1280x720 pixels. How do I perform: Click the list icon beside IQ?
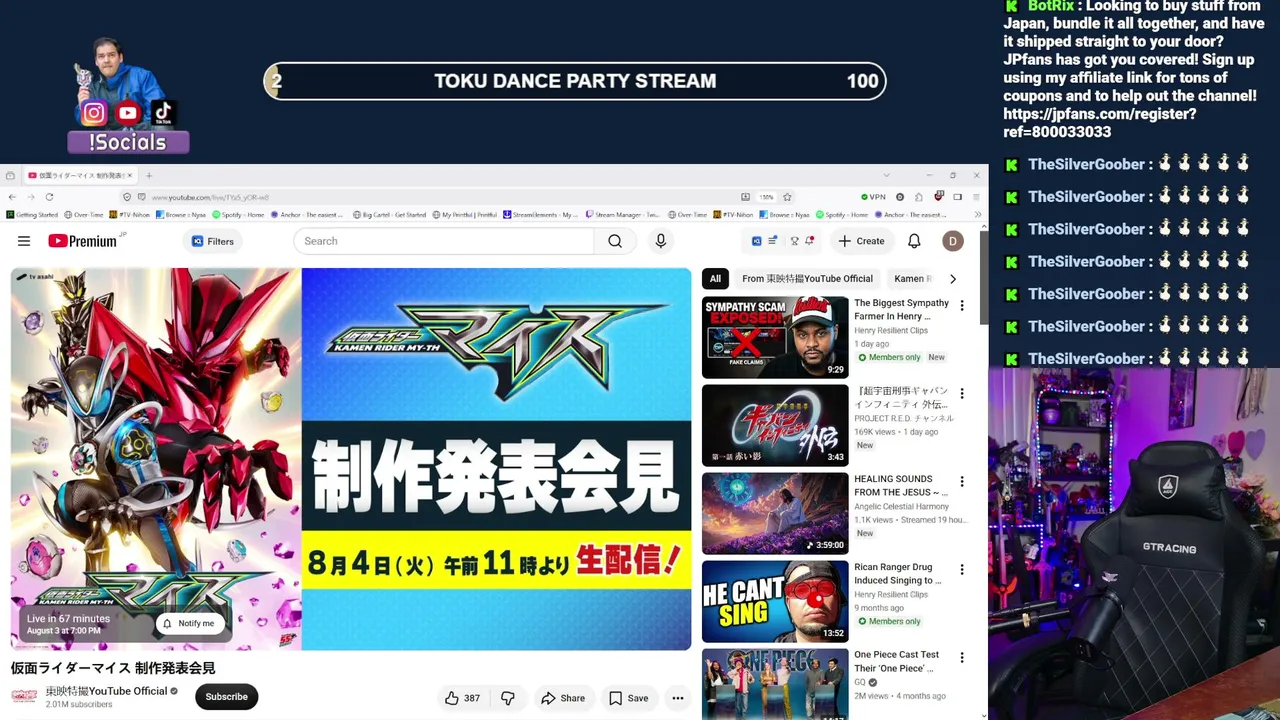[x=772, y=241]
